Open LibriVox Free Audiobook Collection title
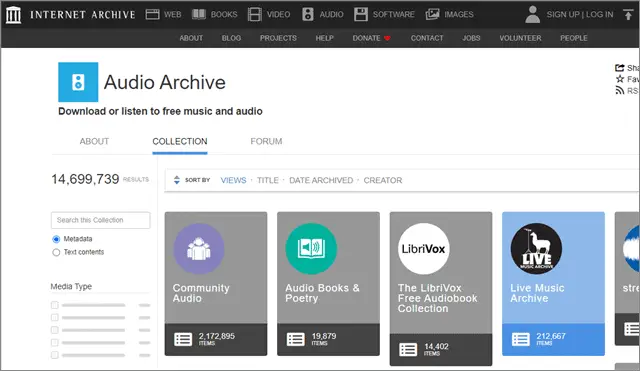 pyautogui.click(x=438, y=298)
